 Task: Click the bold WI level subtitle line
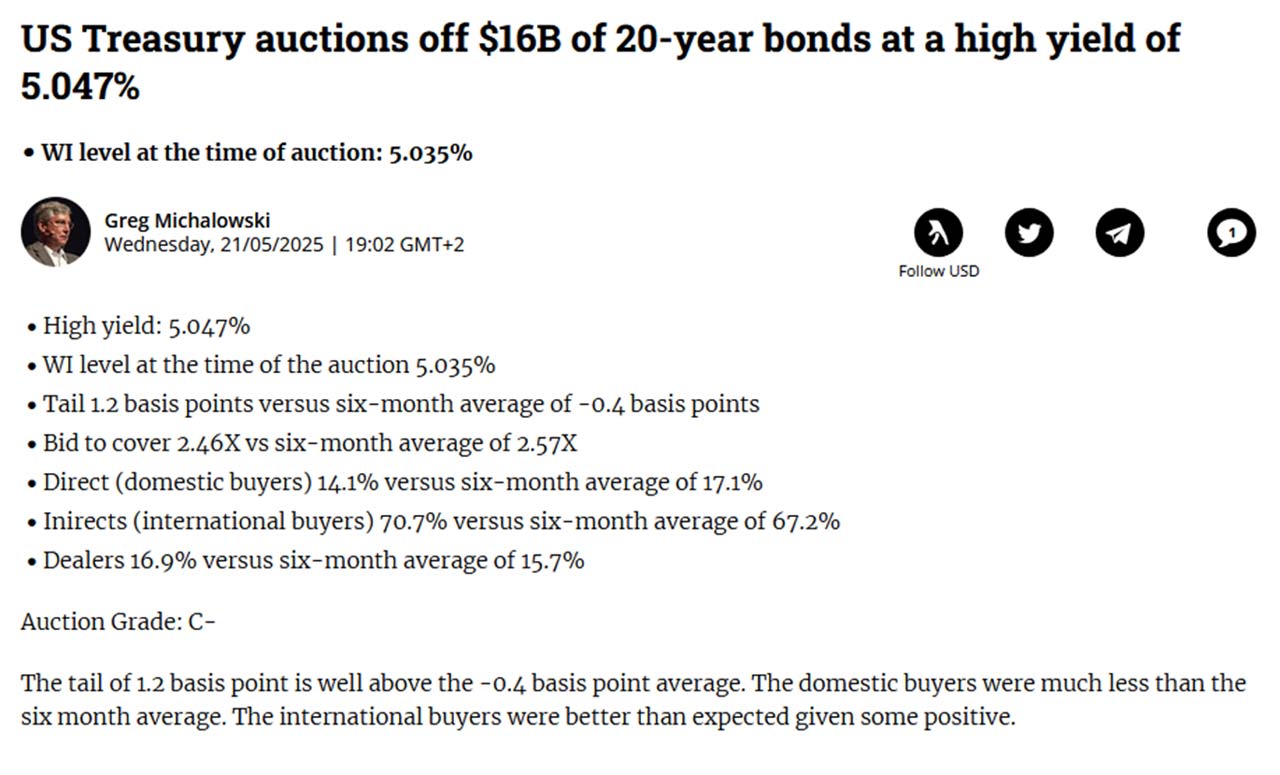(x=248, y=153)
